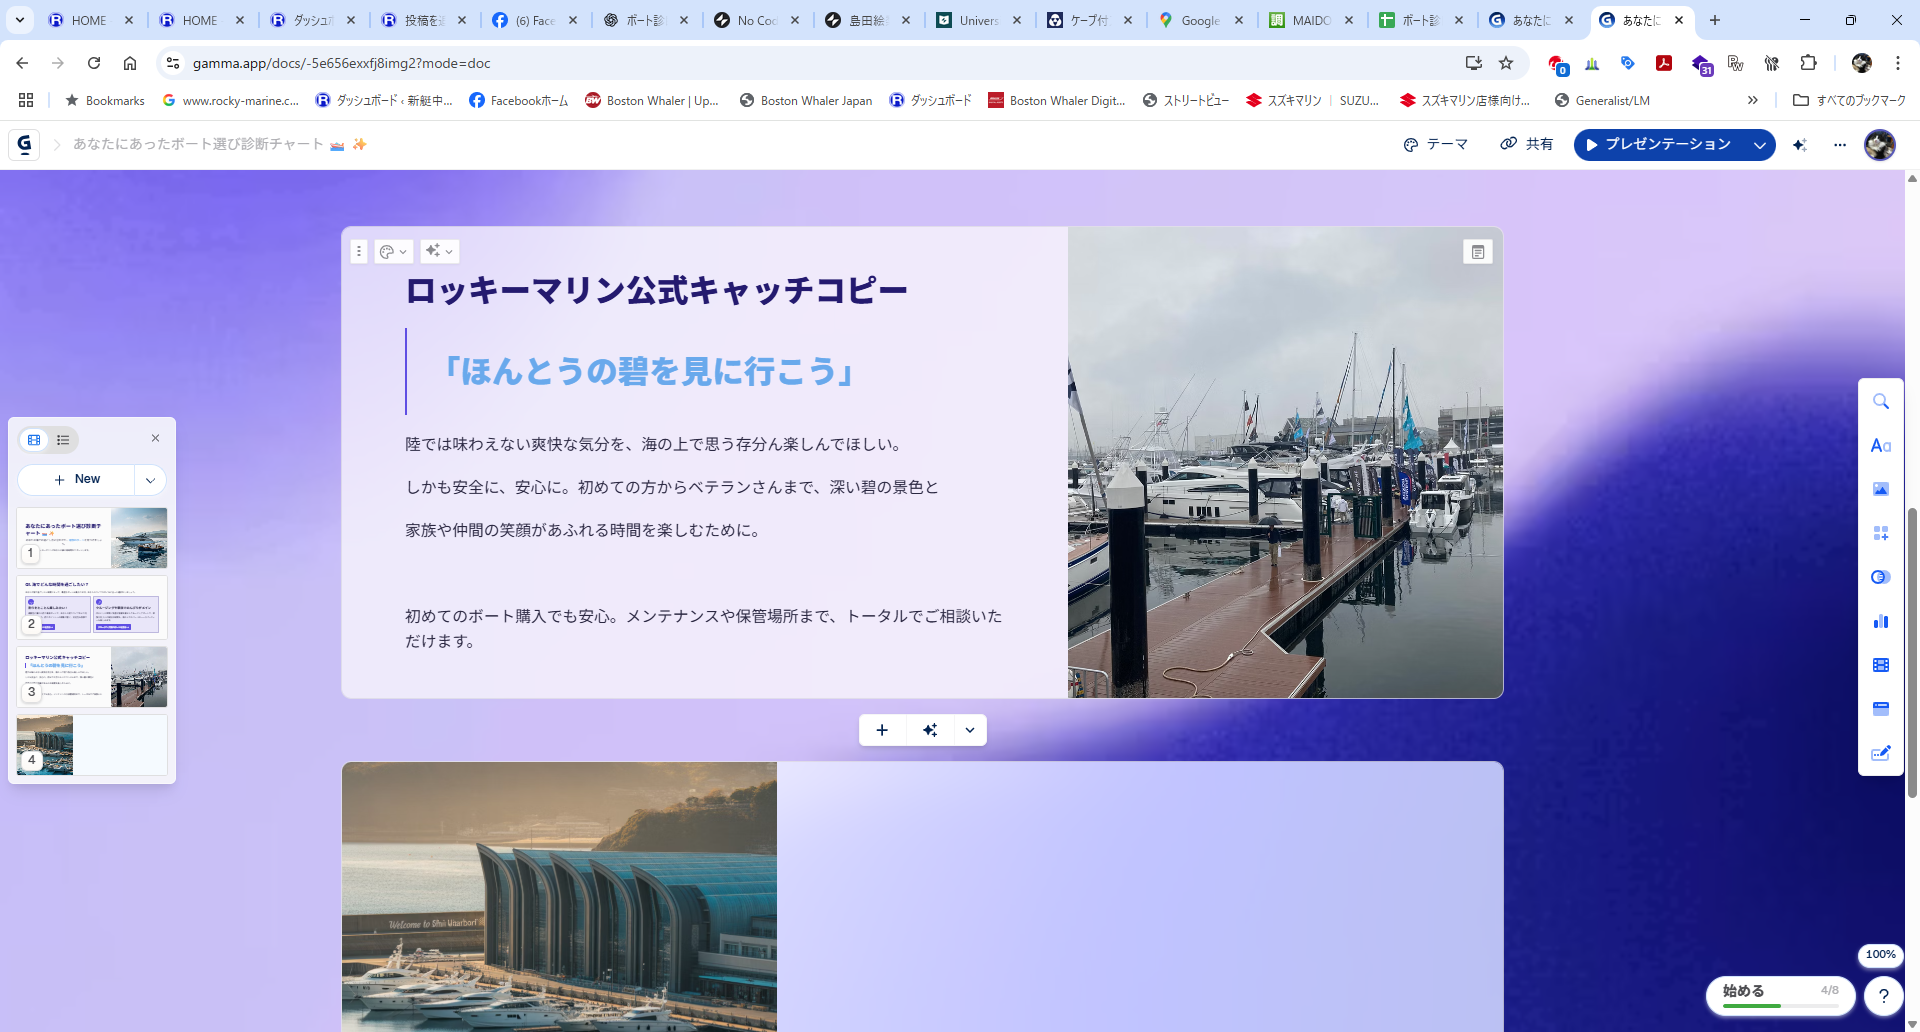This screenshot has width=1920, height=1032.
Task: Expand add-card options chevron
Action: (970, 730)
